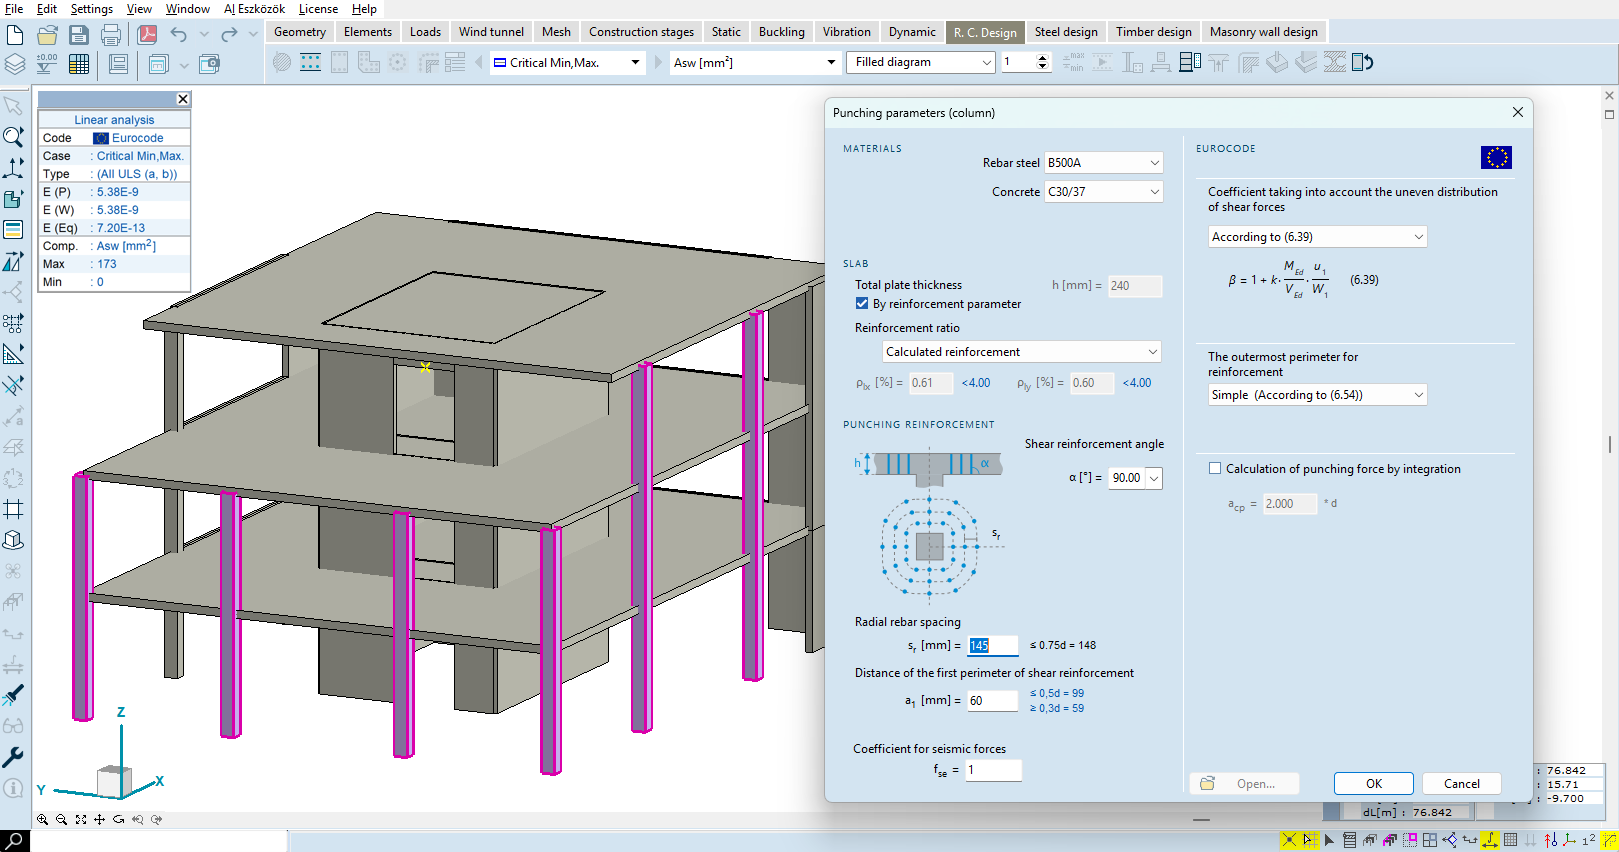This screenshot has height=852, width=1619.
Task: Expand the Calculated reinforcement dropdown
Action: [x=1022, y=352]
